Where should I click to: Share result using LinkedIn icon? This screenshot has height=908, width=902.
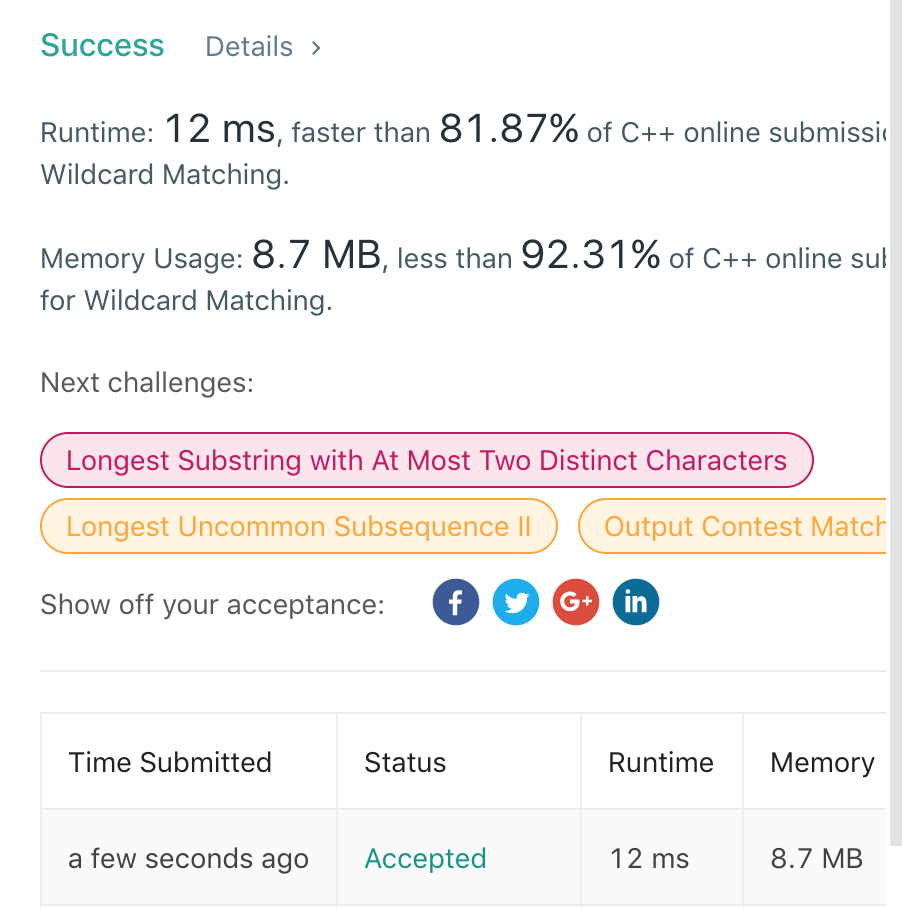point(636,603)
